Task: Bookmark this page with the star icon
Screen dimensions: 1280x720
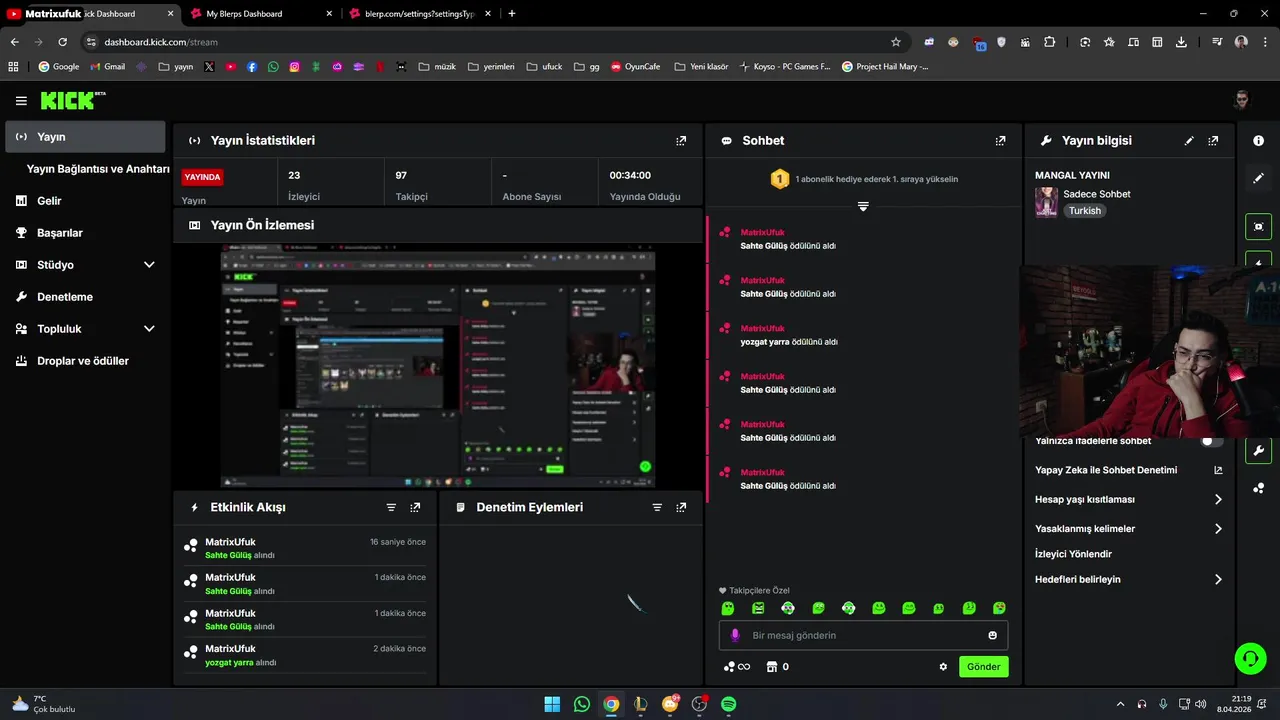Action: click(896, 42)
